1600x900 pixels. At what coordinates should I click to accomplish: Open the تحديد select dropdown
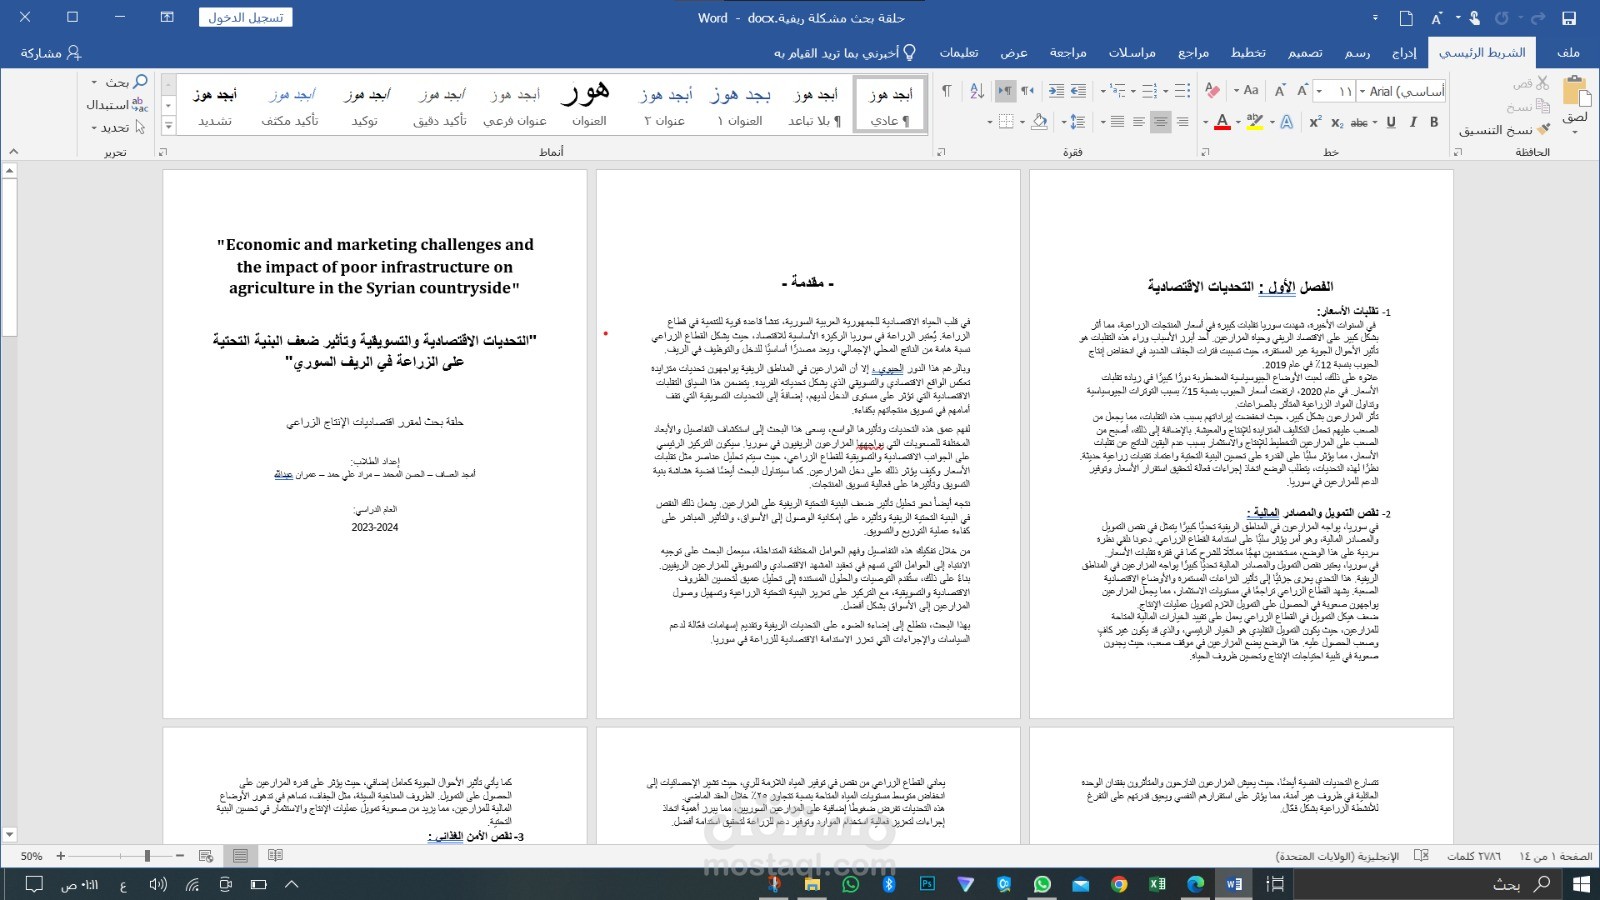[118, 127]
